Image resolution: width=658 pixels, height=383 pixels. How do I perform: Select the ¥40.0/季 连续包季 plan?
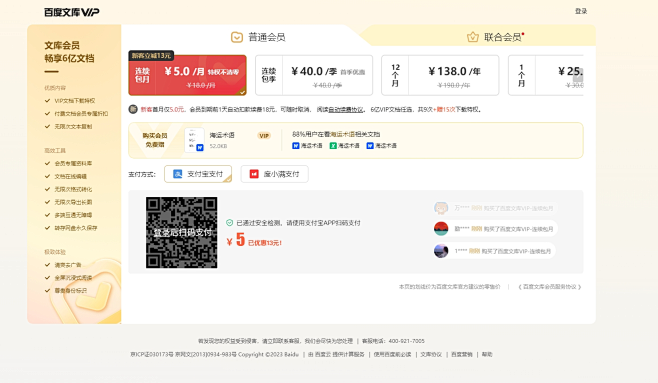313,75
